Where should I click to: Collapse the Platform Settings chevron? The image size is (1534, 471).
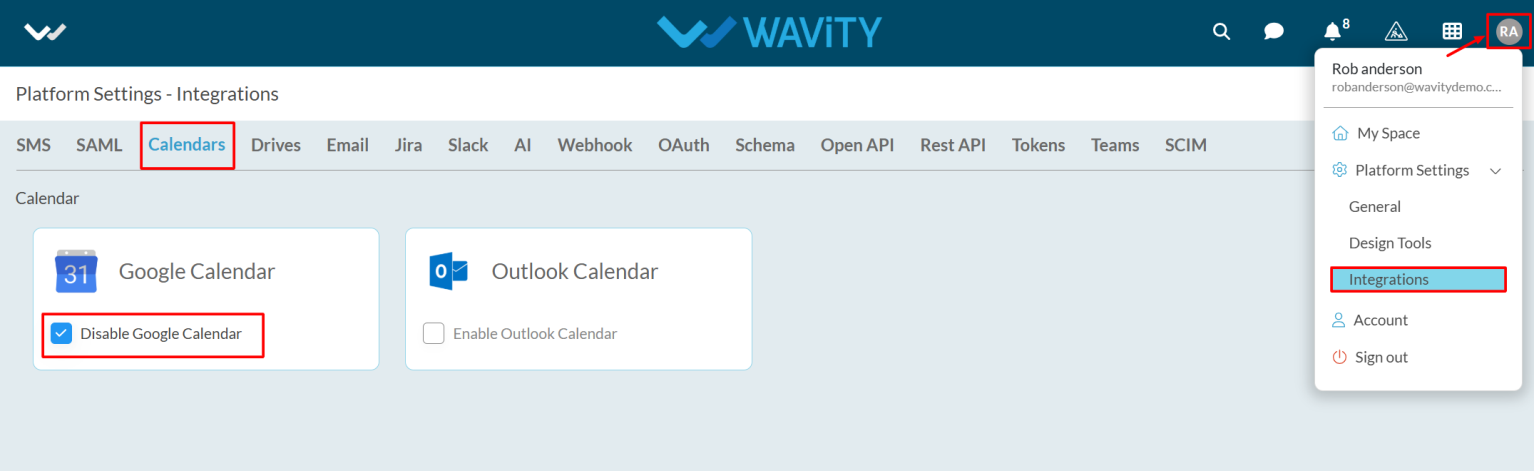click(1496, 171)
